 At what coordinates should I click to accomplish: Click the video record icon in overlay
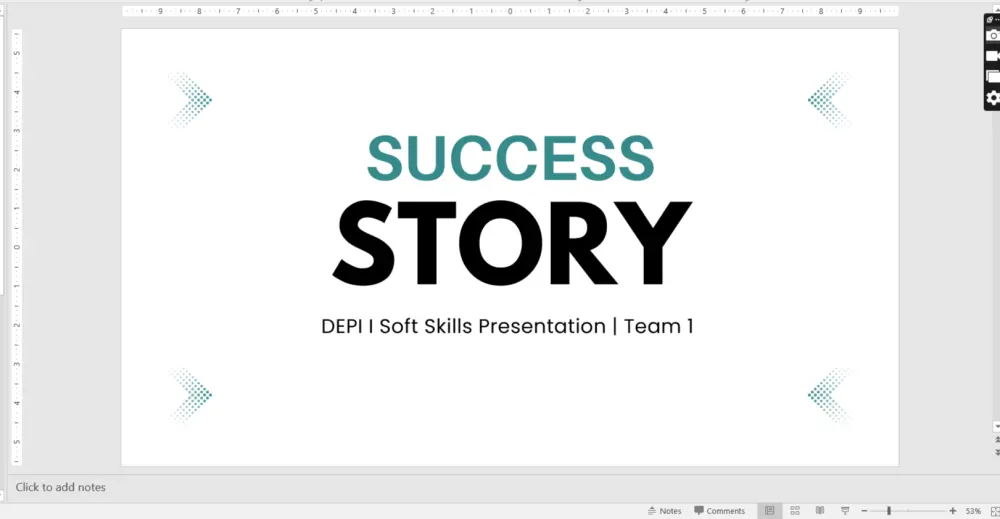click(993, 56)
